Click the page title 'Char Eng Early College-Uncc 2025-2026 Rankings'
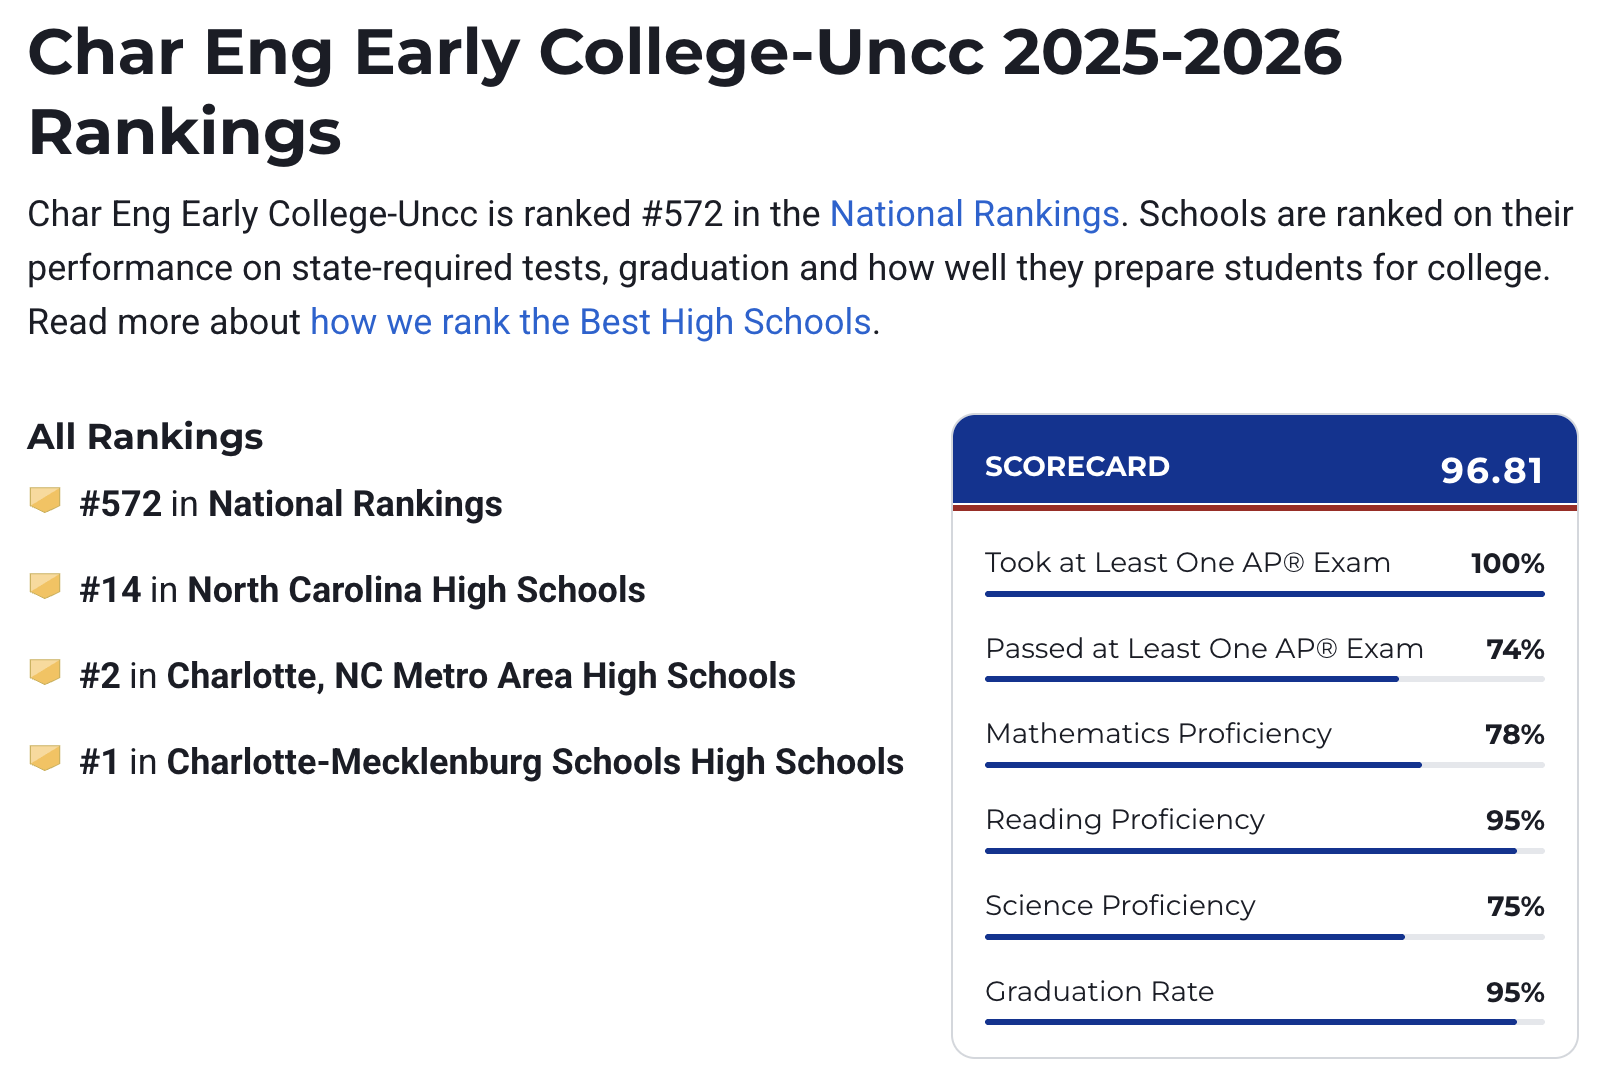Screen dimensions: 1606x1088 click(x=684, y=92)
